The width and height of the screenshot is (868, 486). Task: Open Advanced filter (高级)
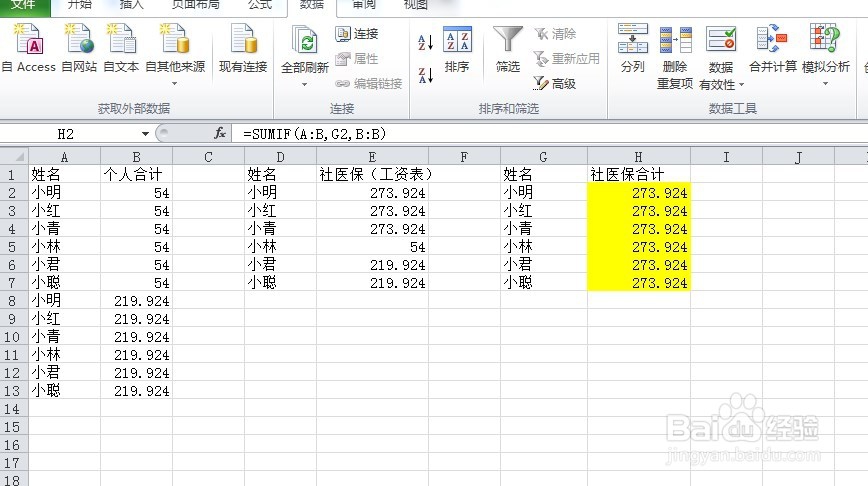point(555,84)
